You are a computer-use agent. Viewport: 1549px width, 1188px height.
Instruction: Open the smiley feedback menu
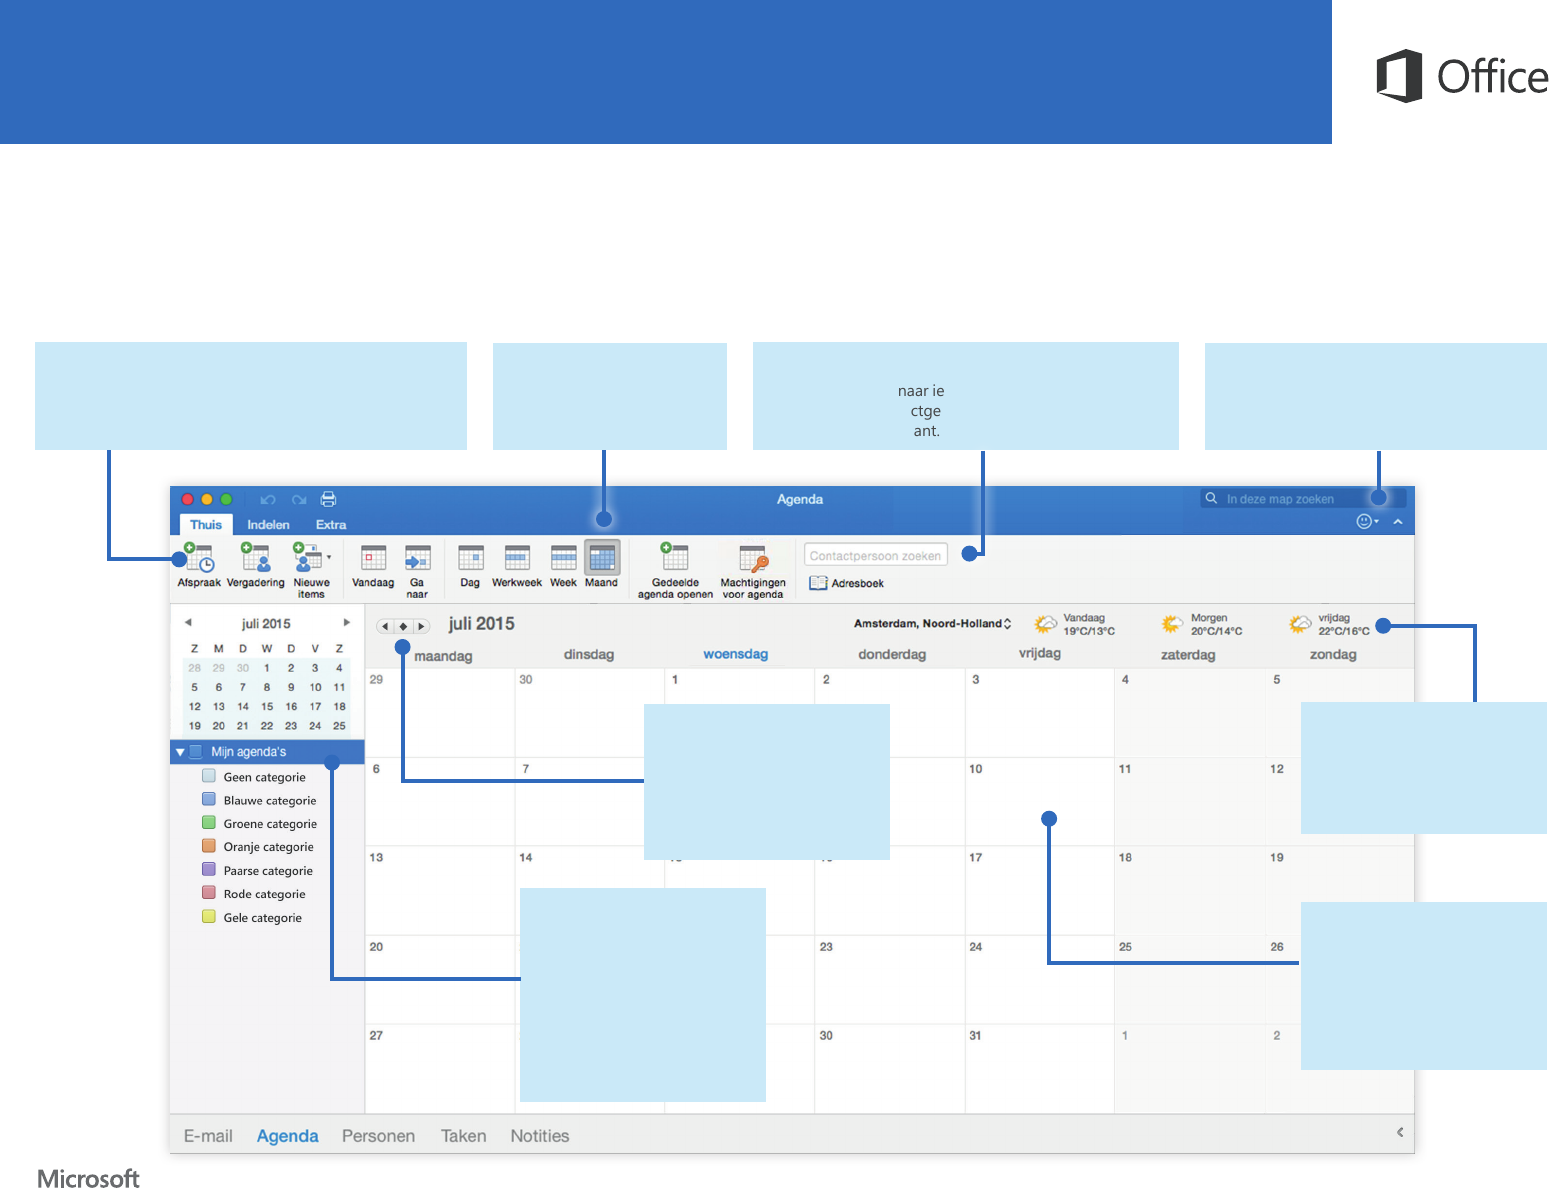click(1367, 521)
